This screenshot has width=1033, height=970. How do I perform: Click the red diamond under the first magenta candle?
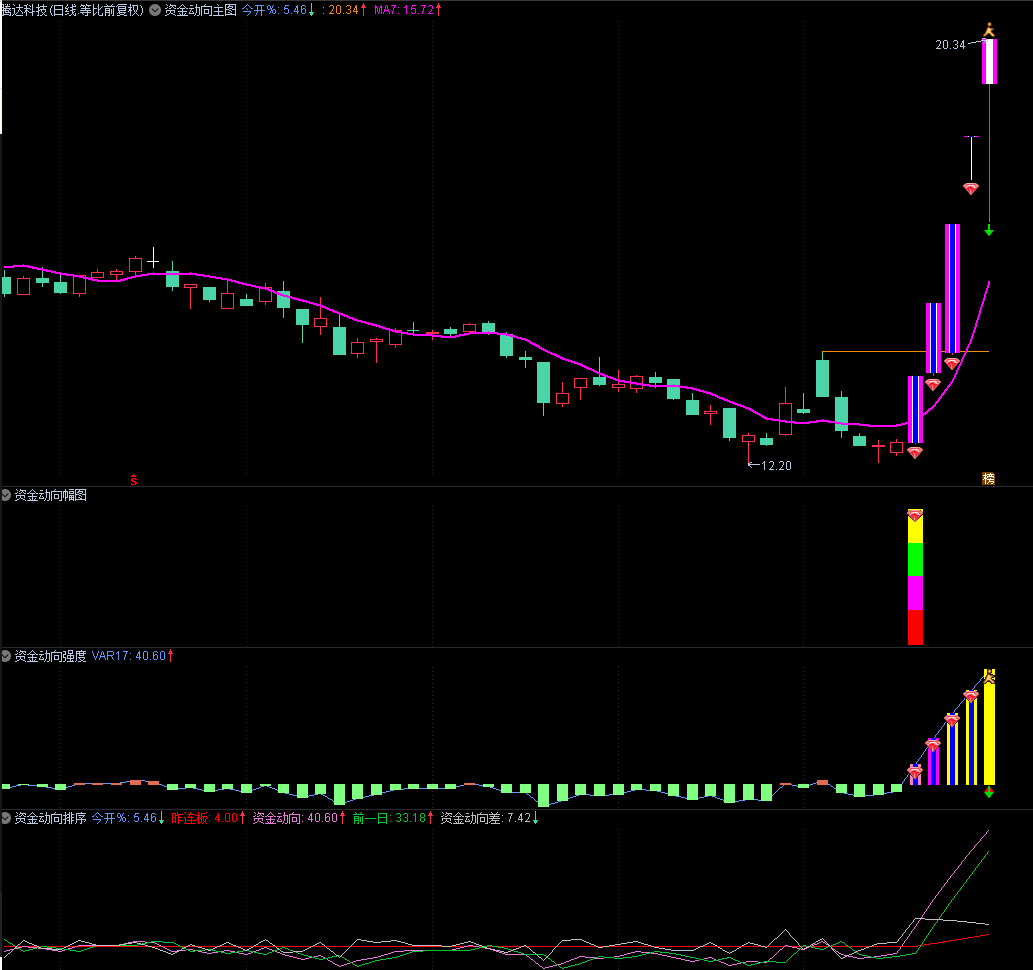(x=914, y=453)
